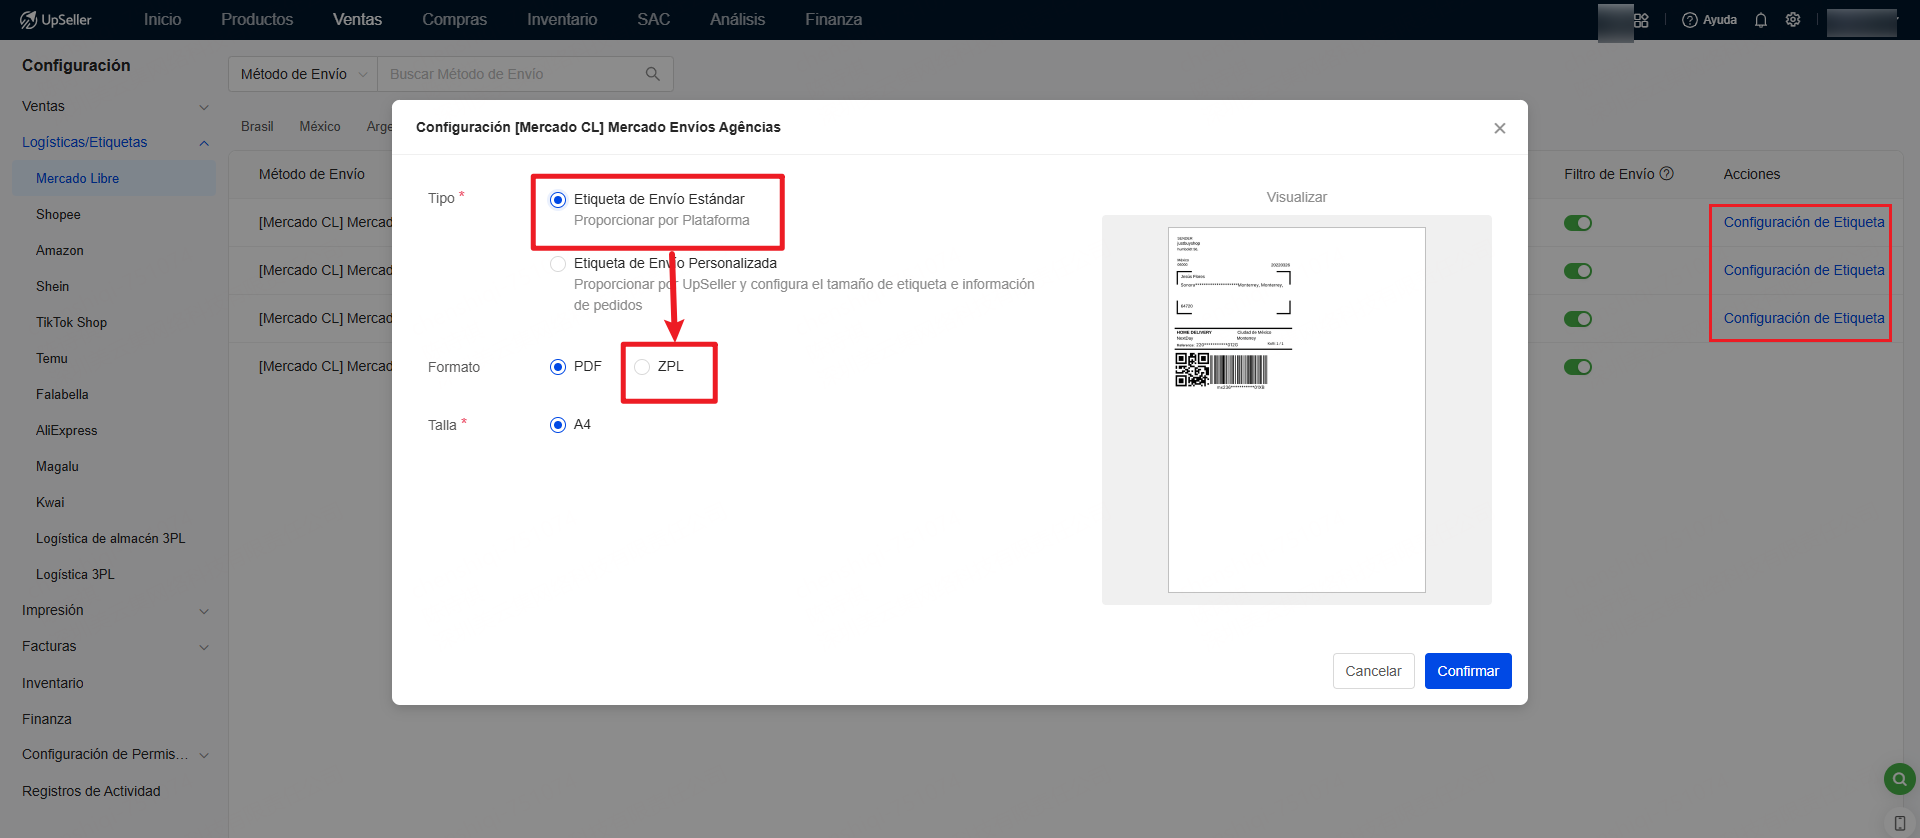Viewport: 1920px width, 838px height.
Task: Click the label preview thumbnail
Action: [x=1296, y=410]
